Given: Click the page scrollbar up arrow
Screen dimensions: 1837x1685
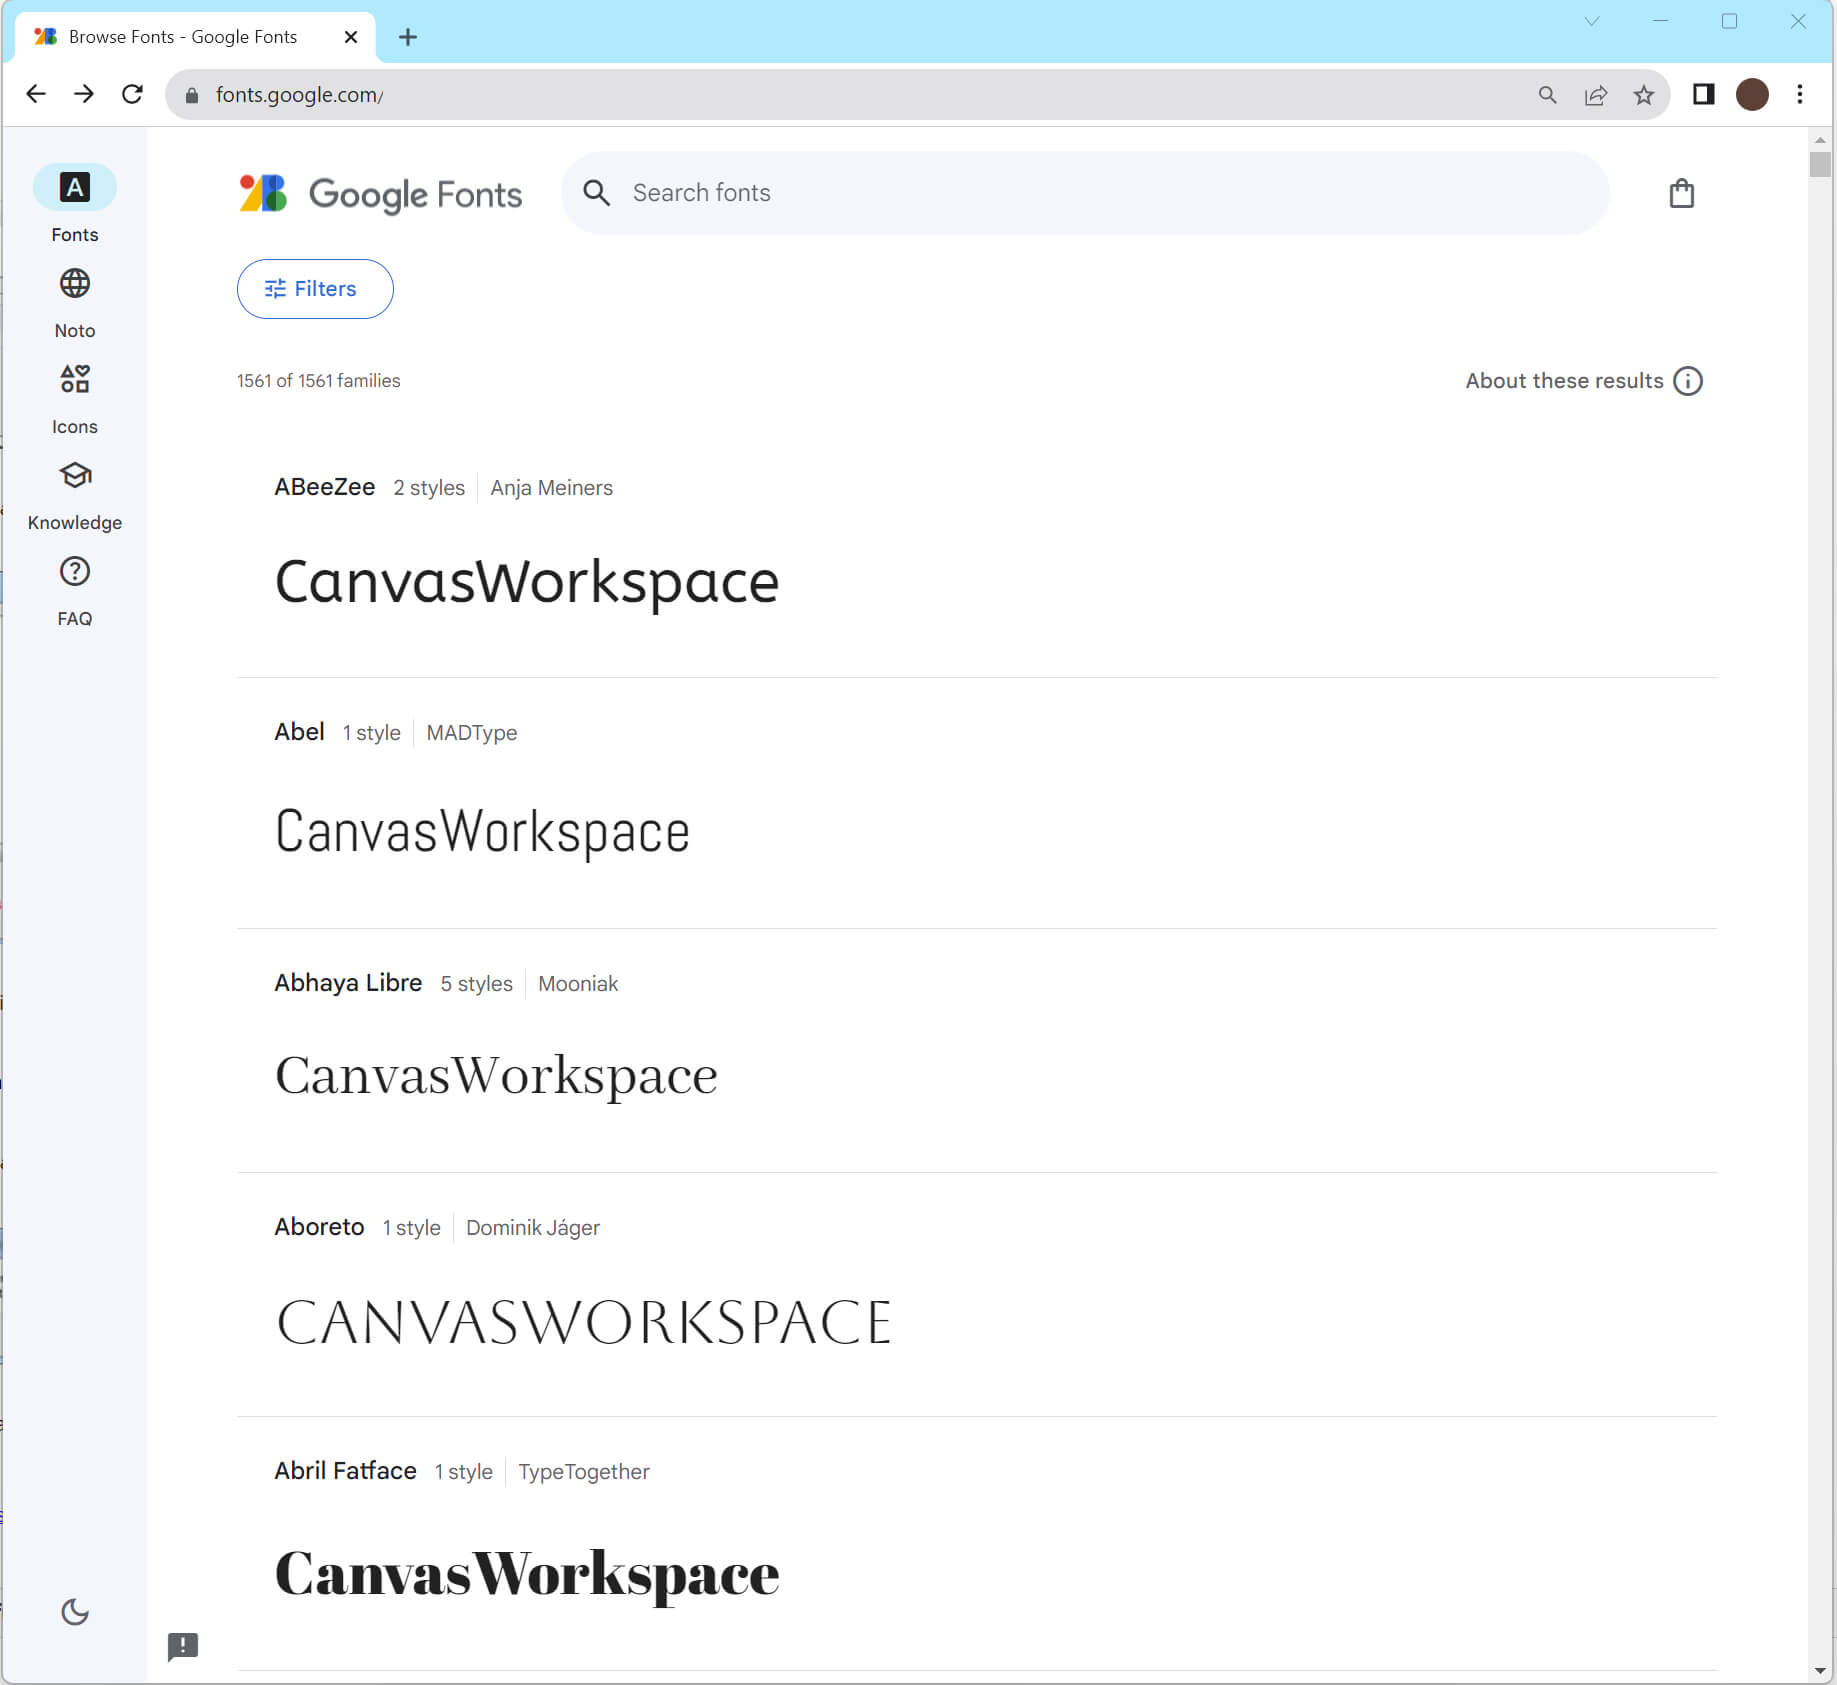Looking at the screenshot, I should pos(1820,140).
